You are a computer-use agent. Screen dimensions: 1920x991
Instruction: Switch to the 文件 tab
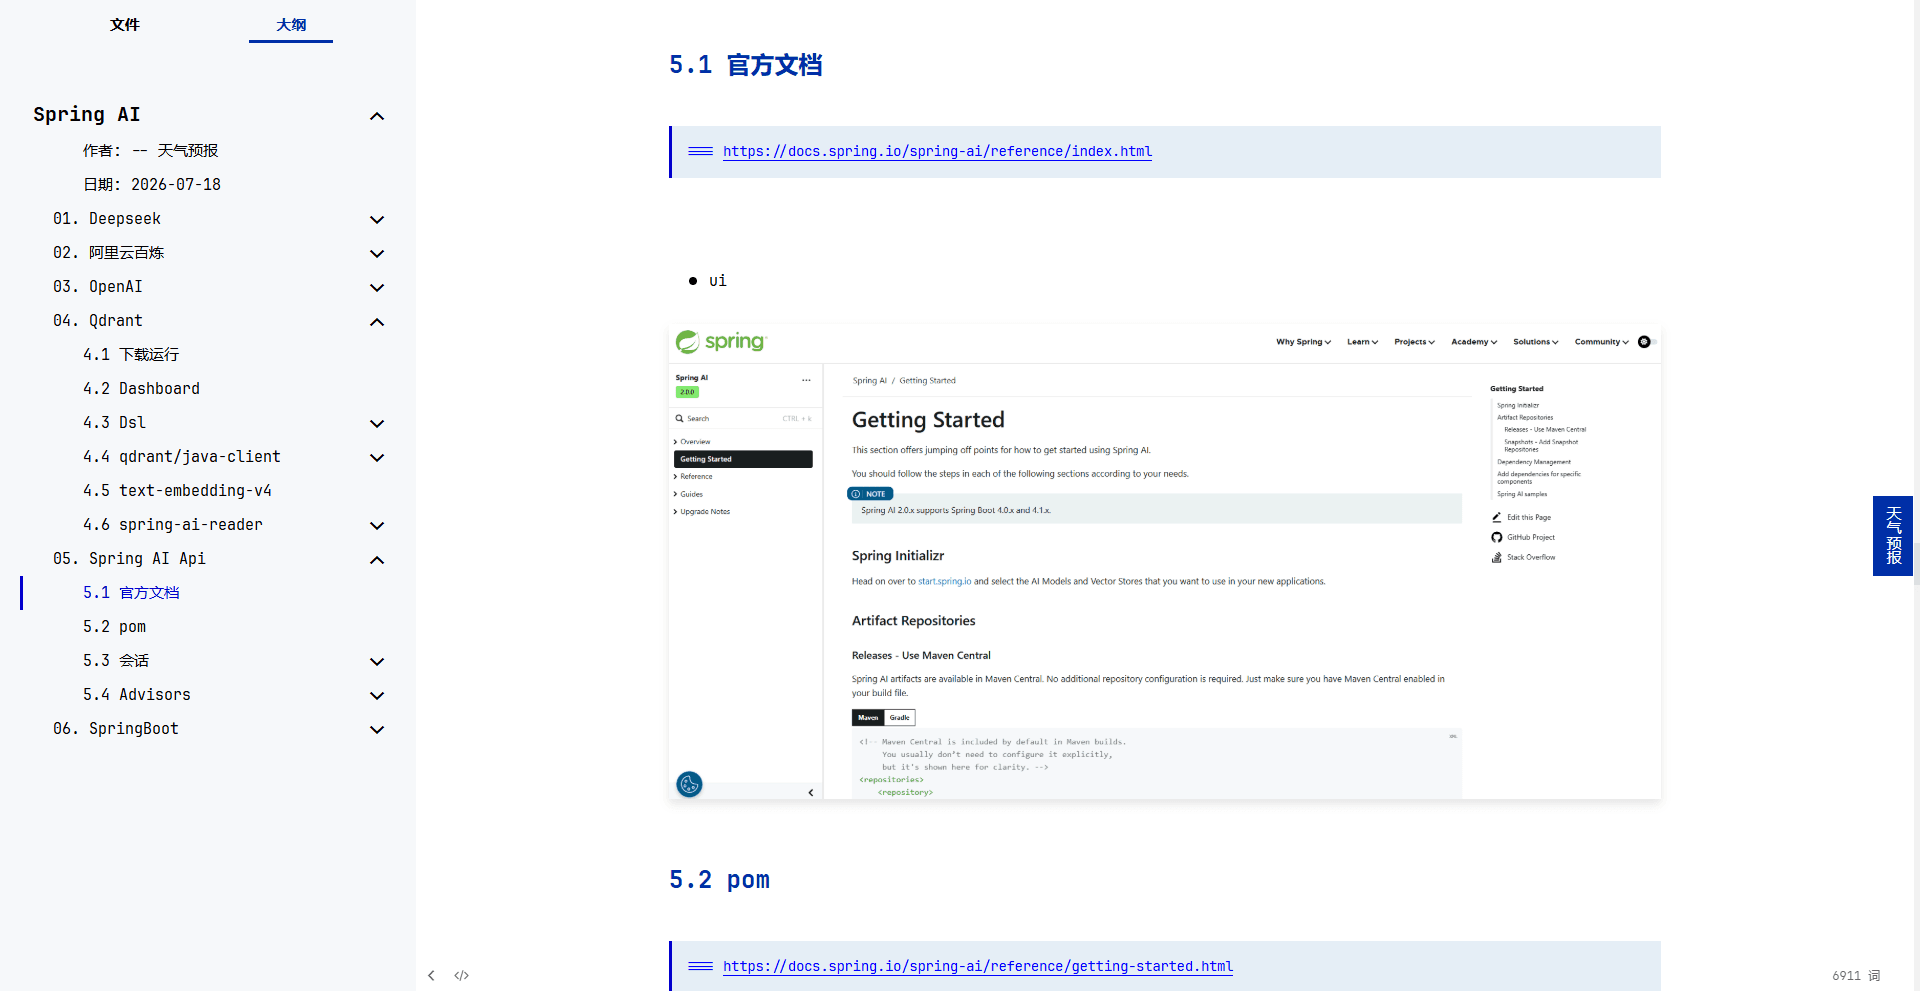tap(125, 25)
